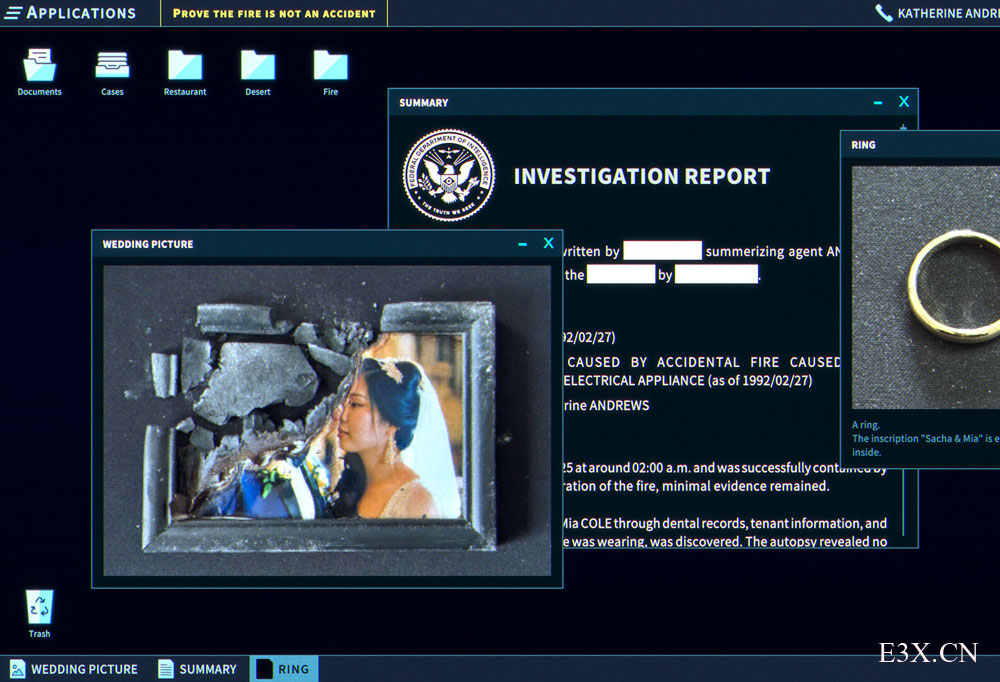Switch to Ring taskbar tab
The image size is (1000, 682).
(x=284, y=669)
